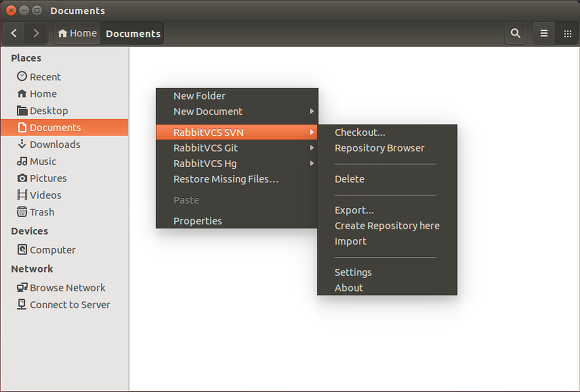
Task: Open Home in Places sidebar
Action: [65, 94]
